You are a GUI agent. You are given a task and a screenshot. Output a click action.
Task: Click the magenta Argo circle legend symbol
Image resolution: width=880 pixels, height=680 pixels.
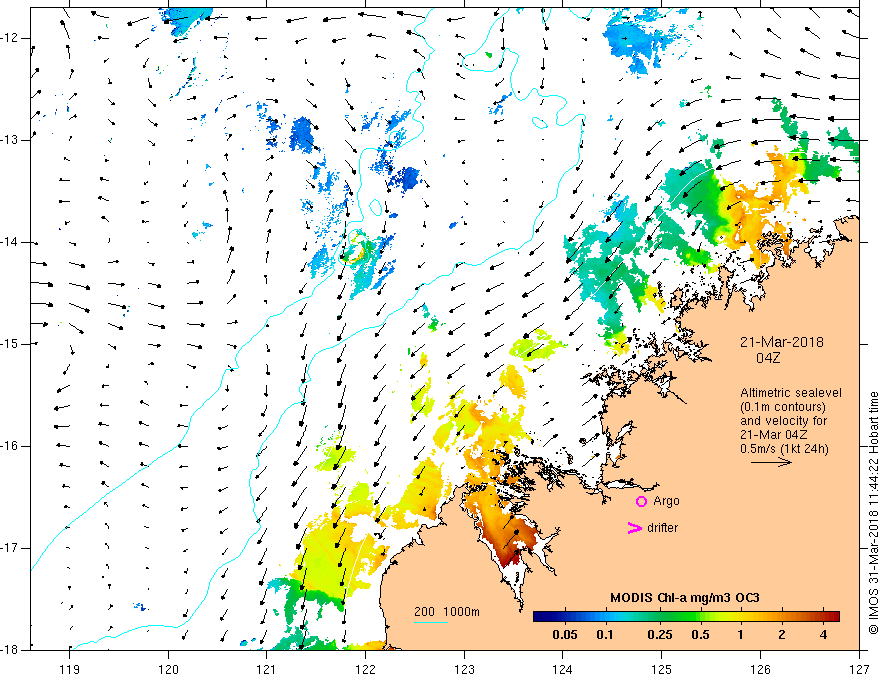tap(641, 501)
